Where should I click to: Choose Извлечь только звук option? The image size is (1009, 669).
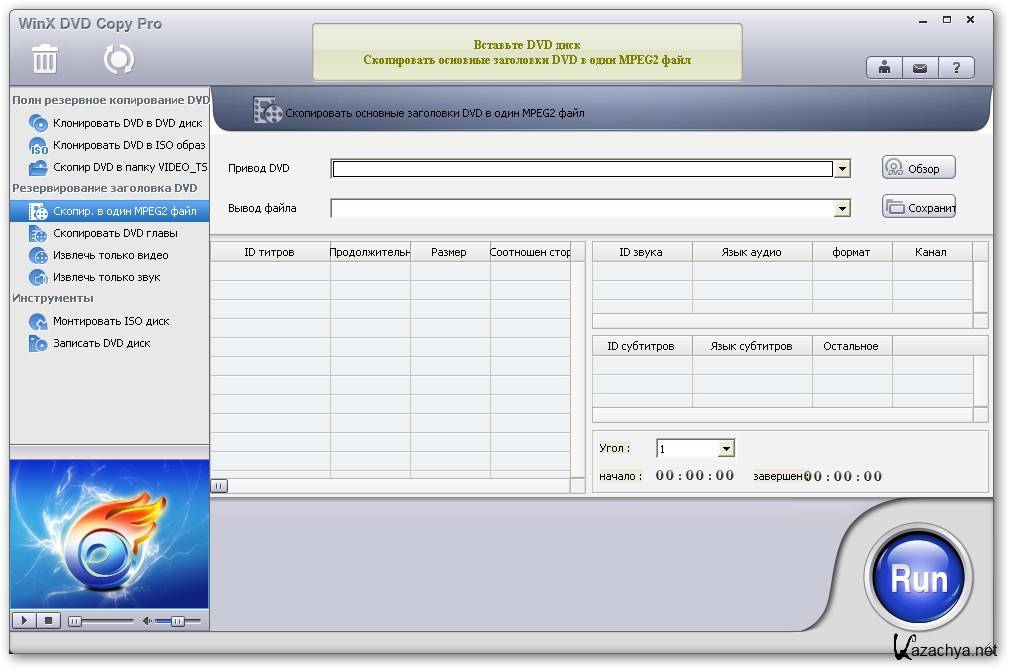(x=106, y=277)
